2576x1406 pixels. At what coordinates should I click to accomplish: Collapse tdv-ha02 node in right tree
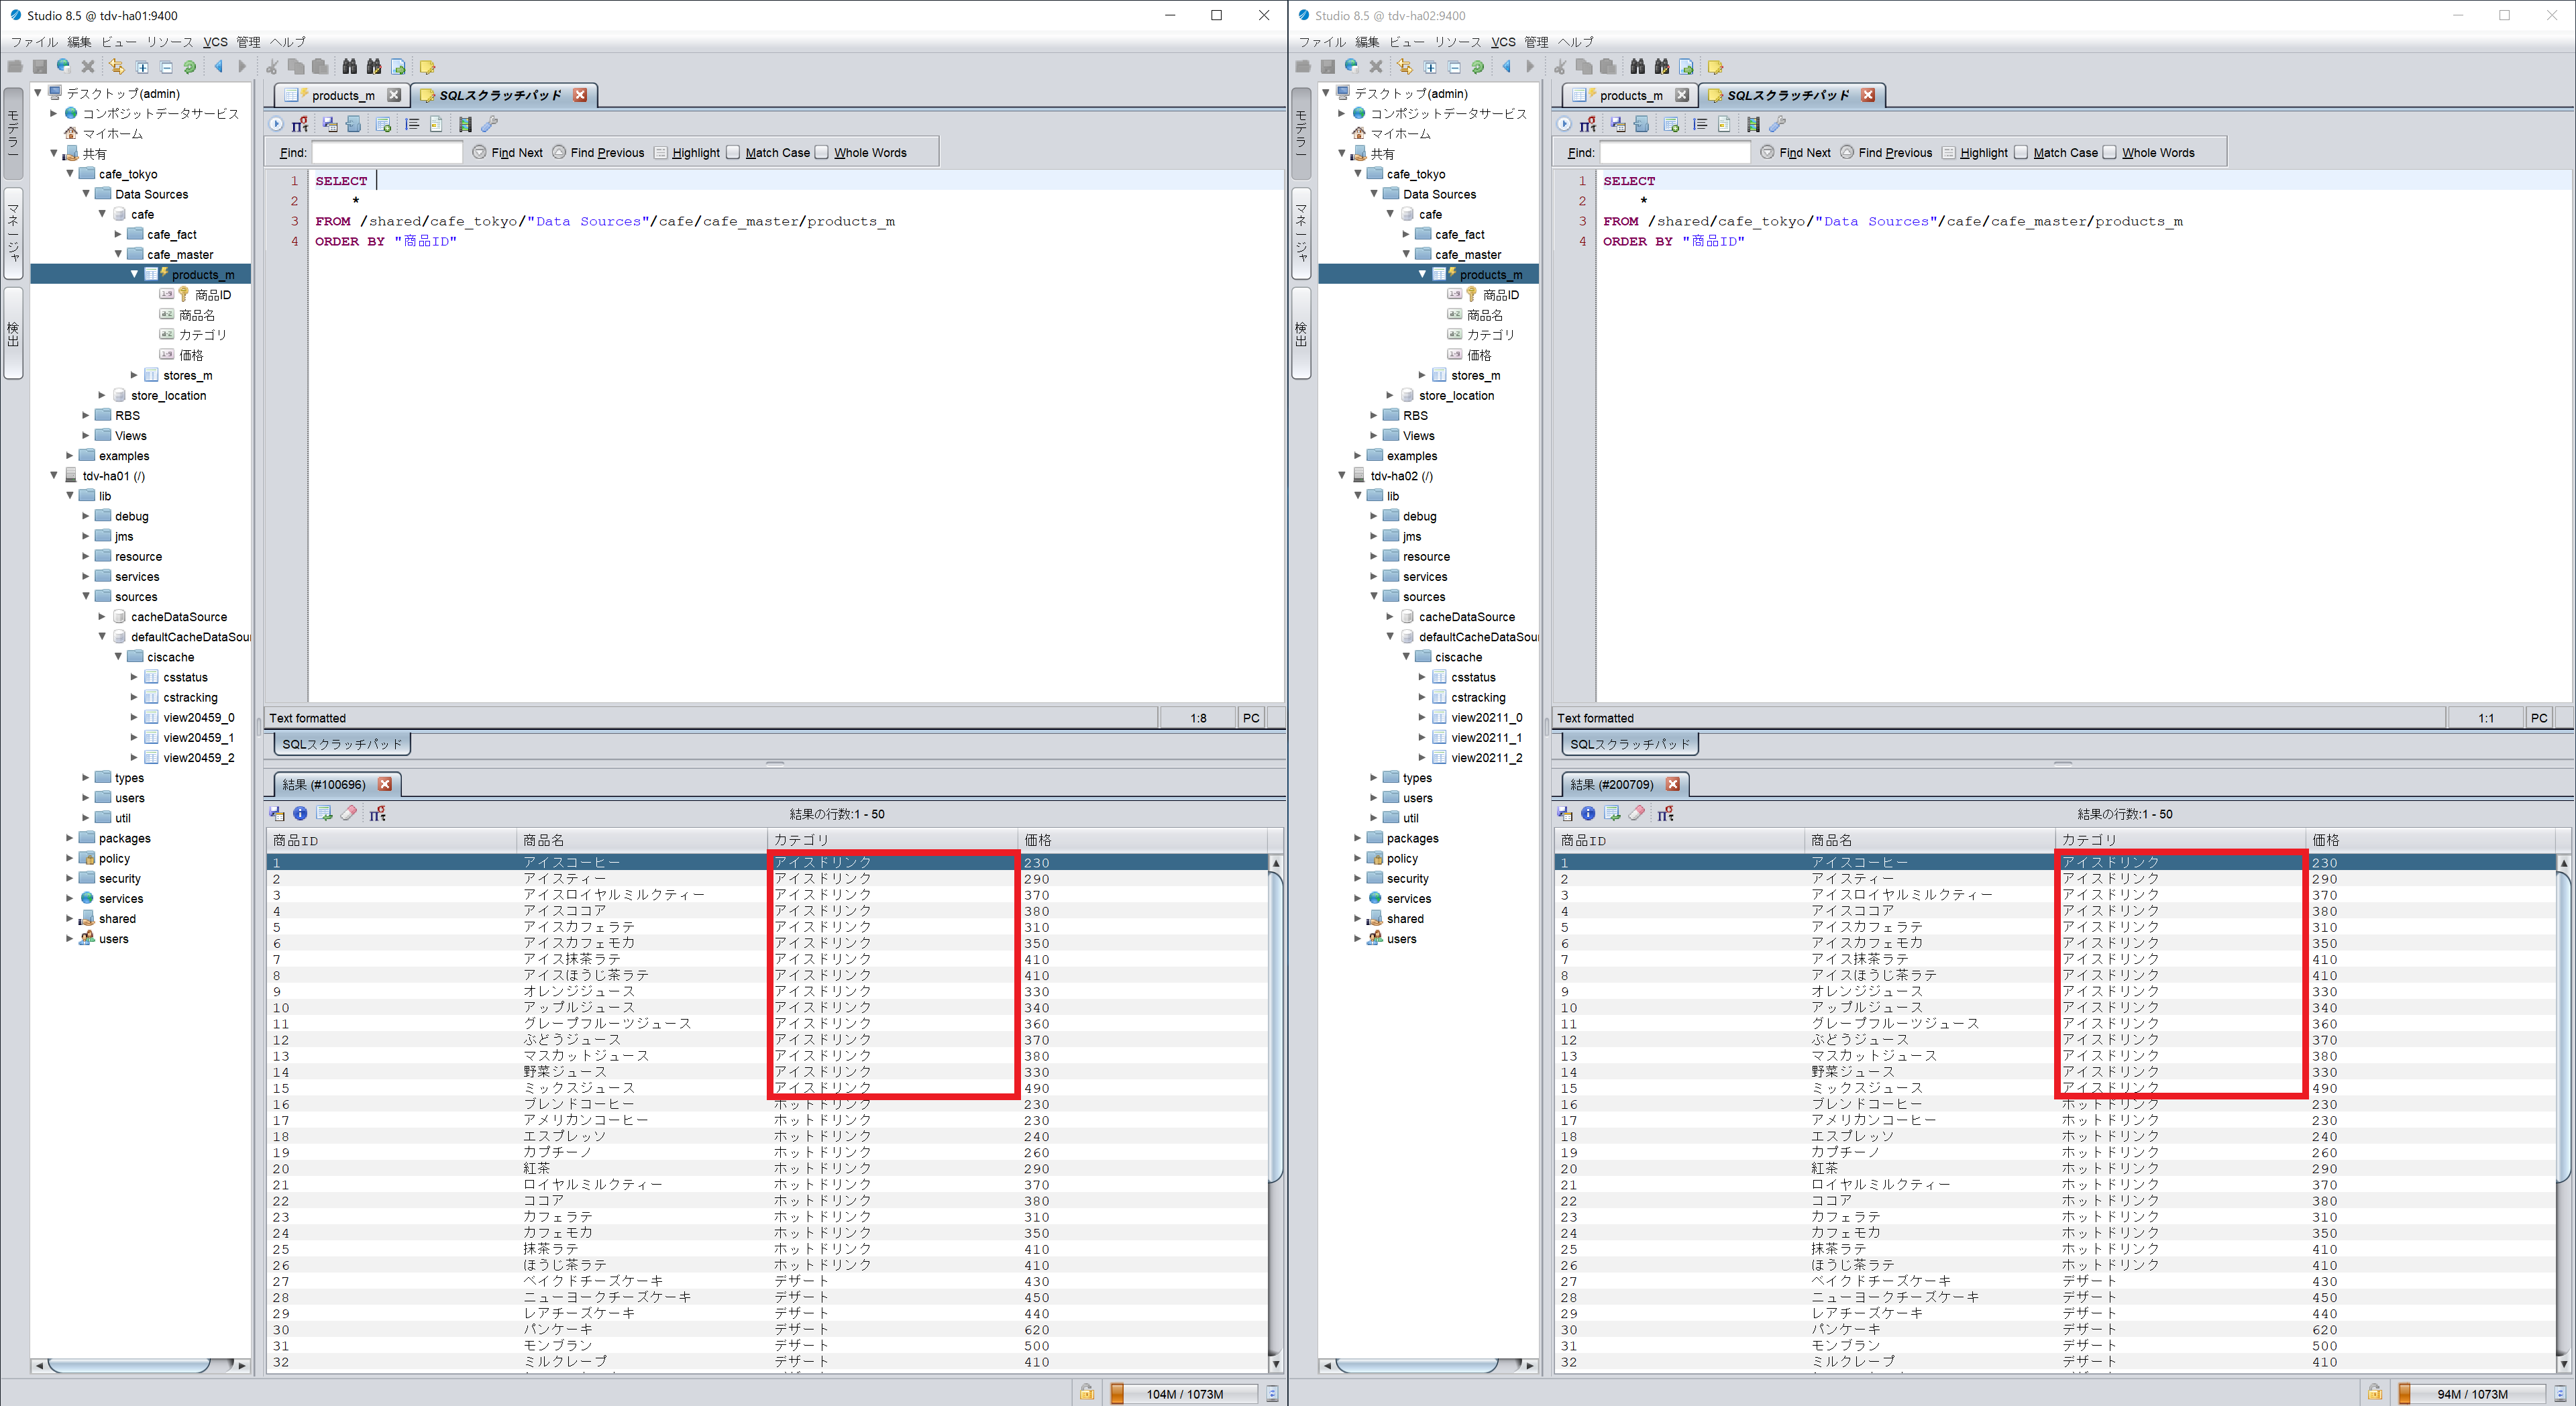click(x=1342, y=476)
